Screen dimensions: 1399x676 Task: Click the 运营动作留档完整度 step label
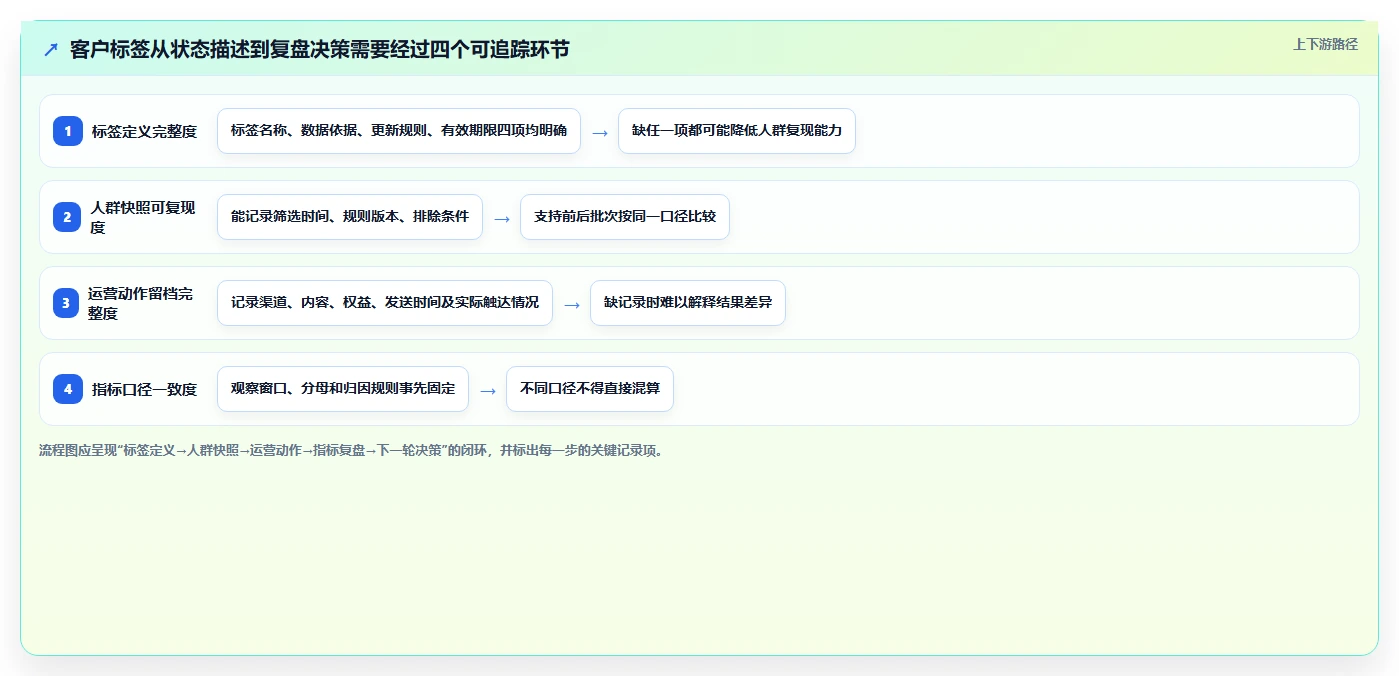(142, 303)
